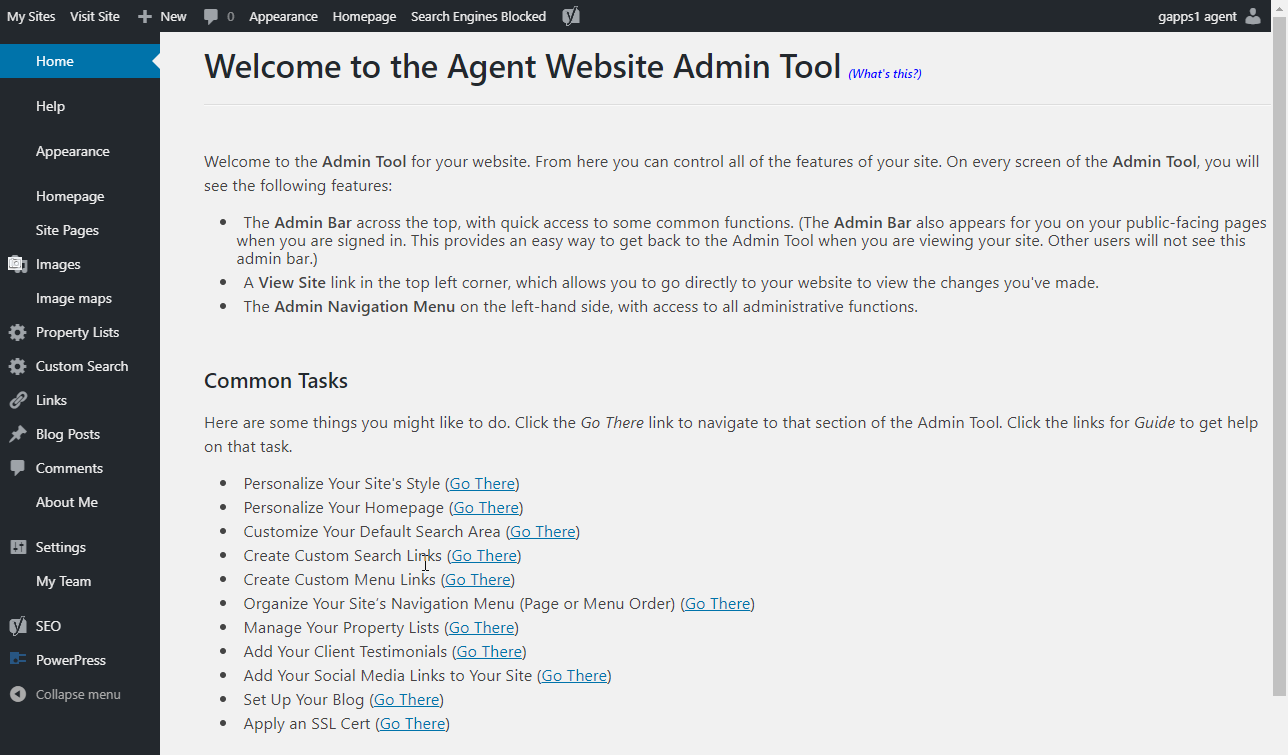Click the "What's this?" link beside the title

coord(884,74)
